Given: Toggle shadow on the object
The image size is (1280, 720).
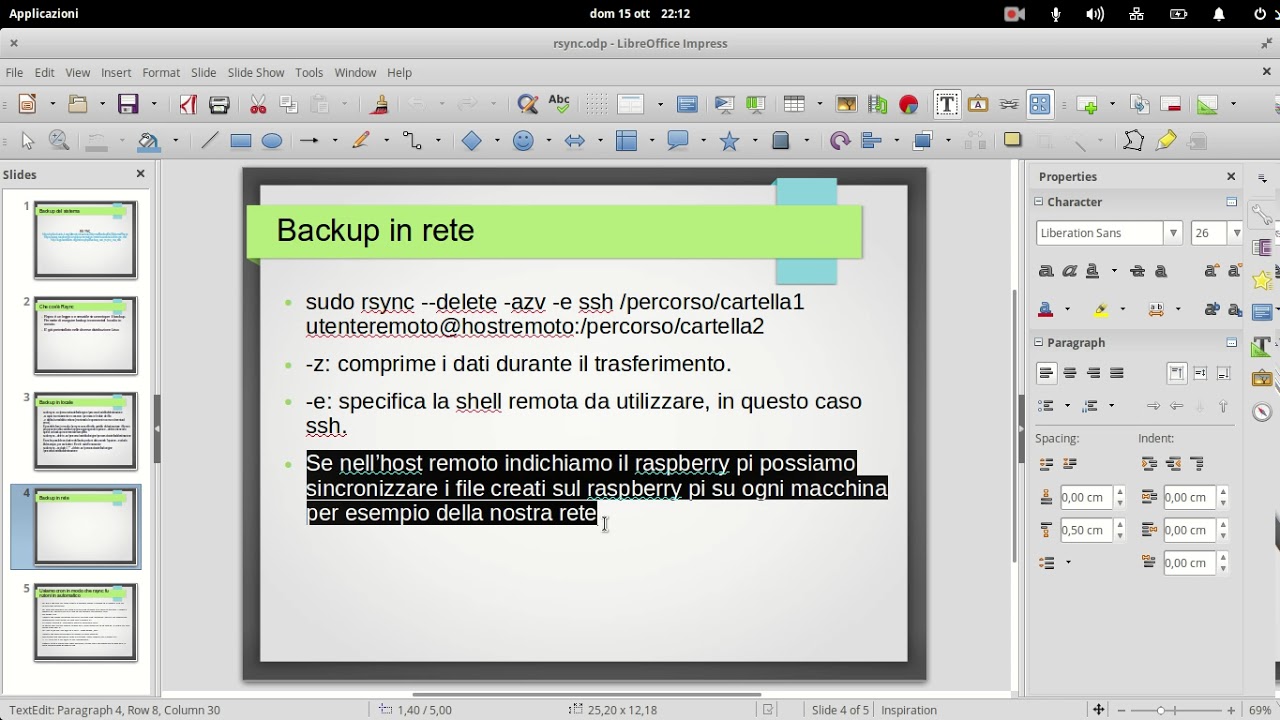Looking at the screenshot, I should tap(1013, 140).
